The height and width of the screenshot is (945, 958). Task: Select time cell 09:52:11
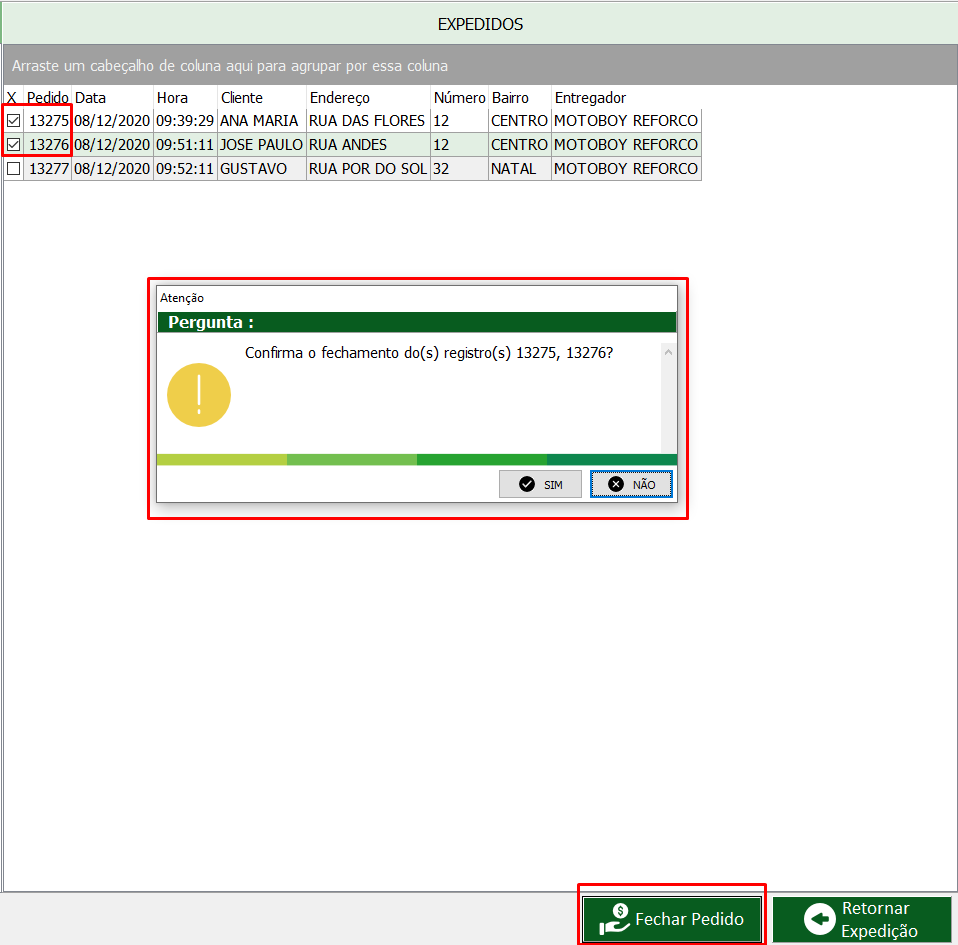[x=185, y=169]
